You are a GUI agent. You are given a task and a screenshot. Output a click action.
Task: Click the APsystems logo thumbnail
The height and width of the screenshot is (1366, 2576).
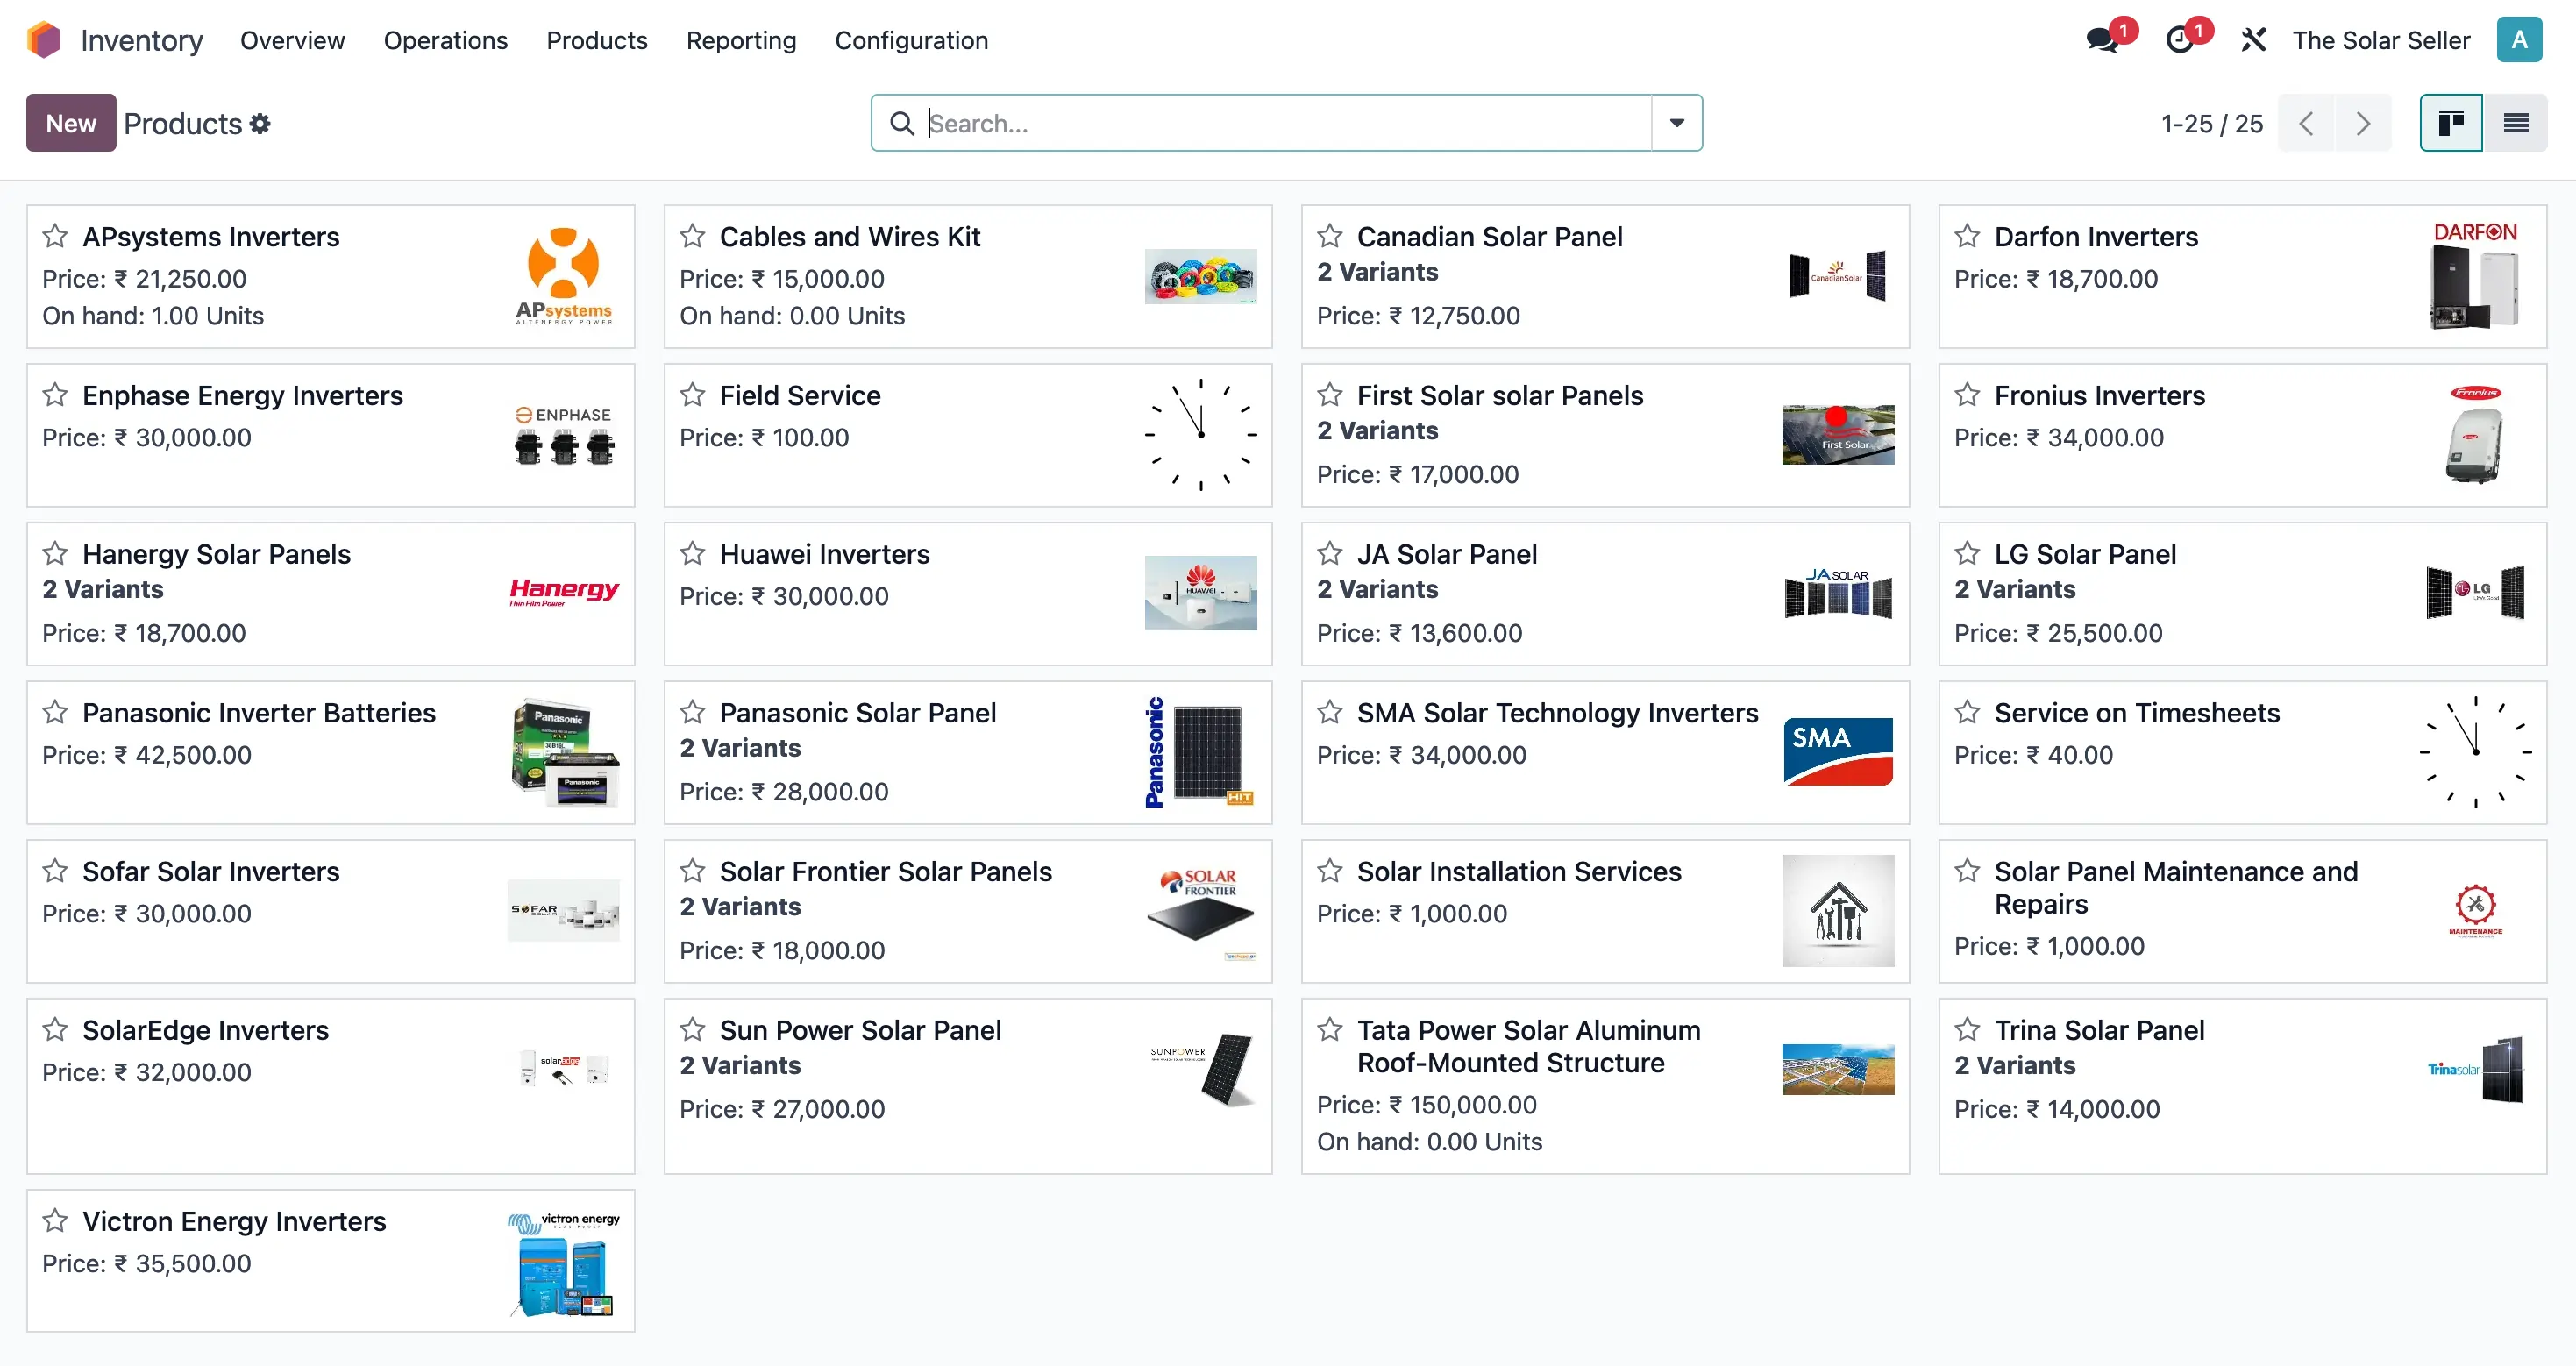[564, 276]
